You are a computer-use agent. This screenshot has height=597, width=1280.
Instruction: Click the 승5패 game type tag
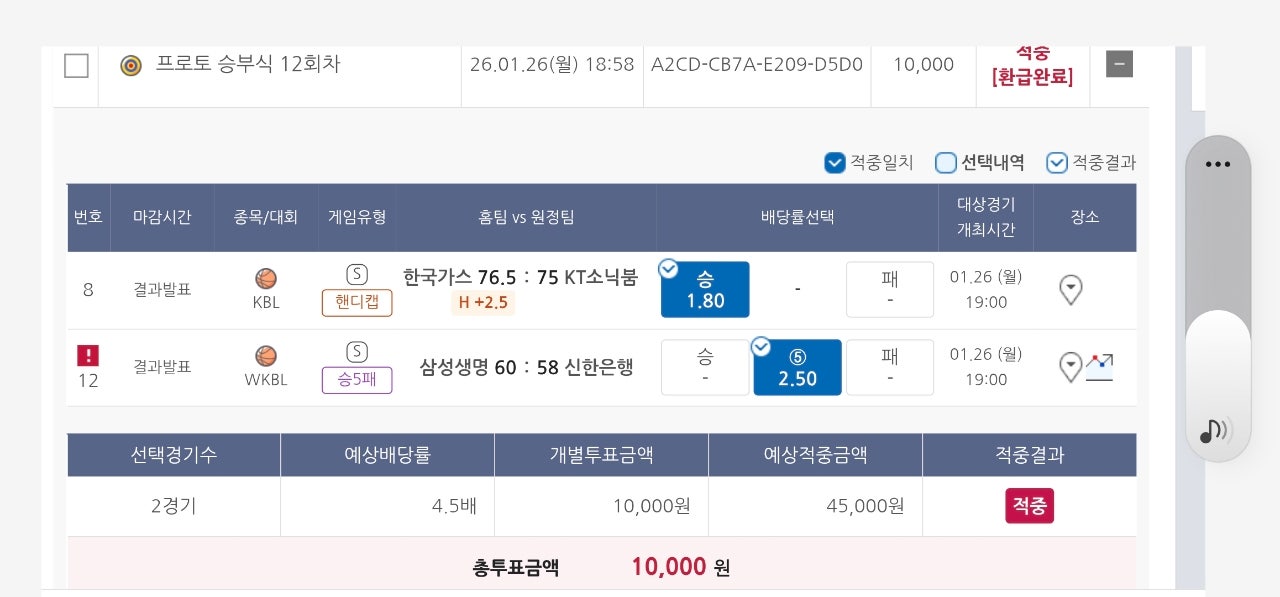click(x=357, y=380)
